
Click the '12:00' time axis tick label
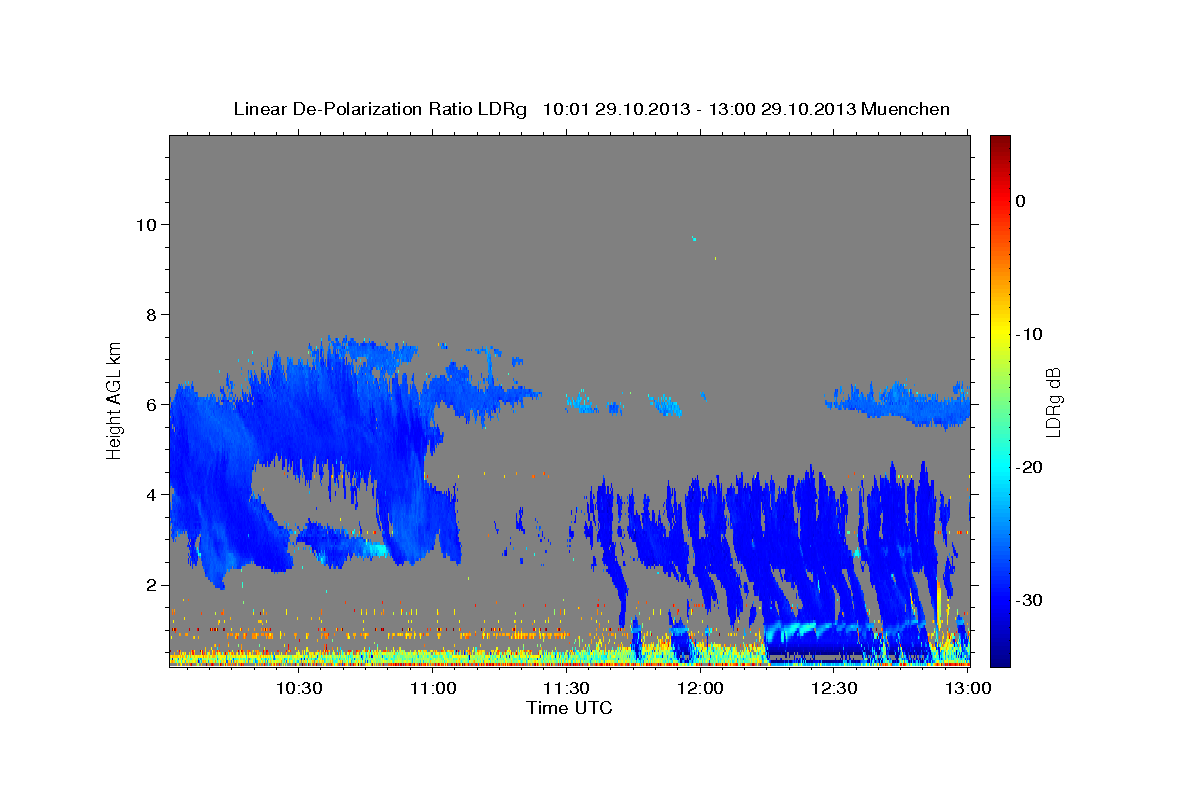700,688
